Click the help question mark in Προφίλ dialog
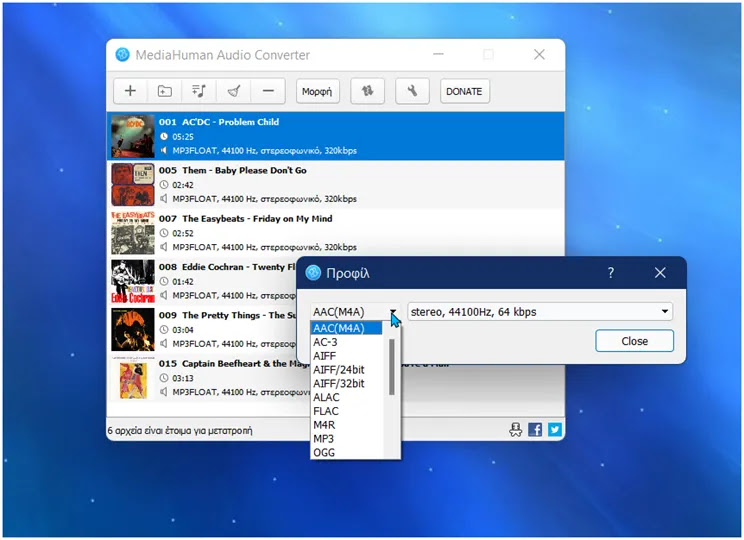Viewport: 744px width, 540px height. tap(611, 273)
